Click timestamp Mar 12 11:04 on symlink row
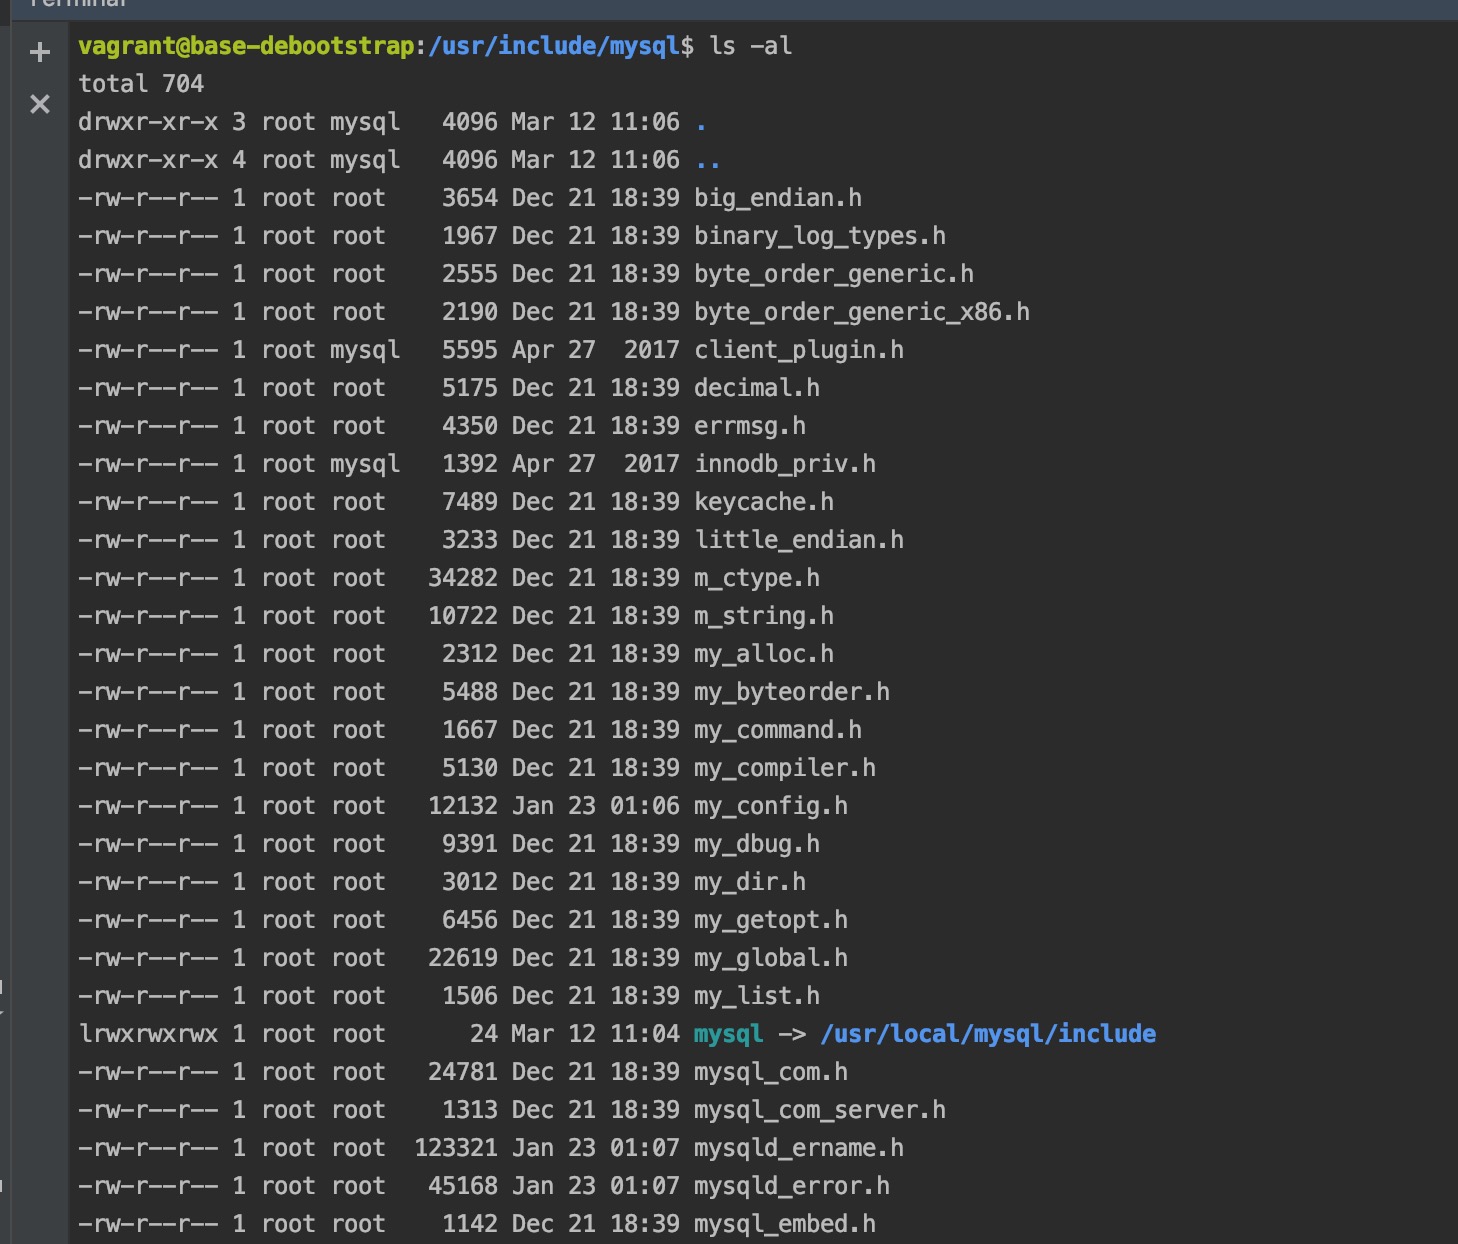Screen dimensions: 1458x1244 click(596, 1034)
